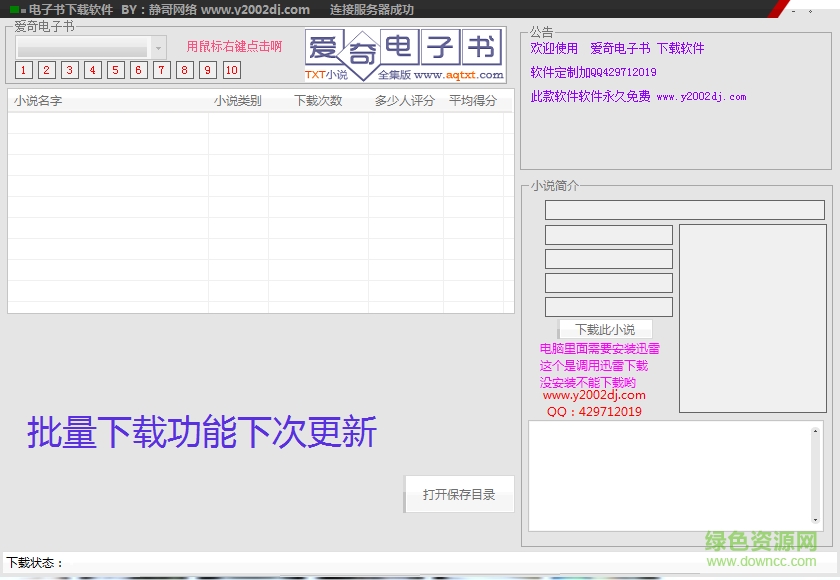
Task: Select page number 1
Action: [22, 70]
